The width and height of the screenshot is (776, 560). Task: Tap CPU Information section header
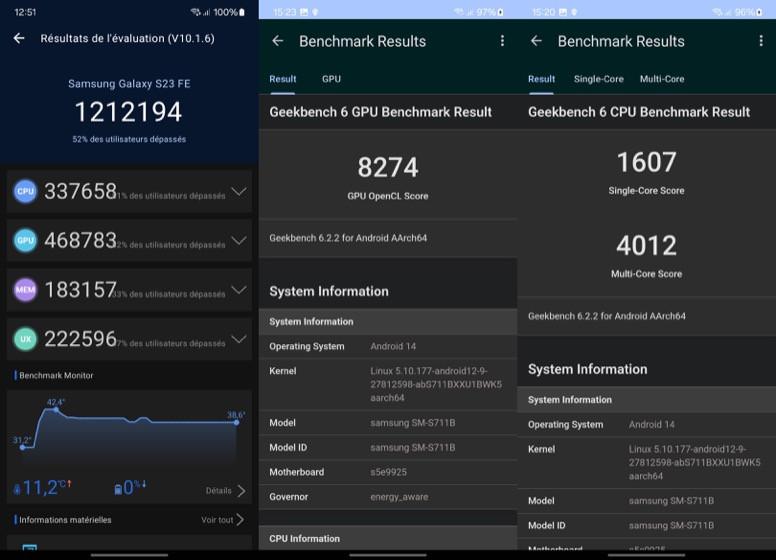tap(388, 539)
